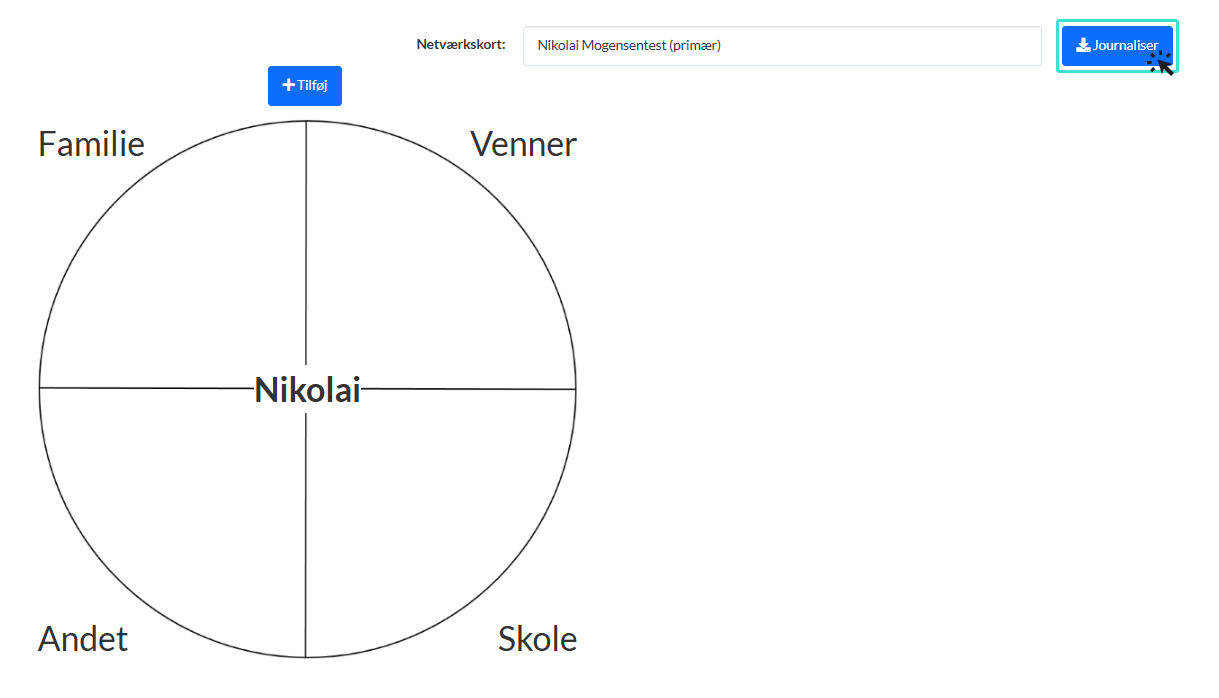Click the download icon on the Journaliser button
The height and width of the screenshot is (698, 1219).
tap(1082, 45)
